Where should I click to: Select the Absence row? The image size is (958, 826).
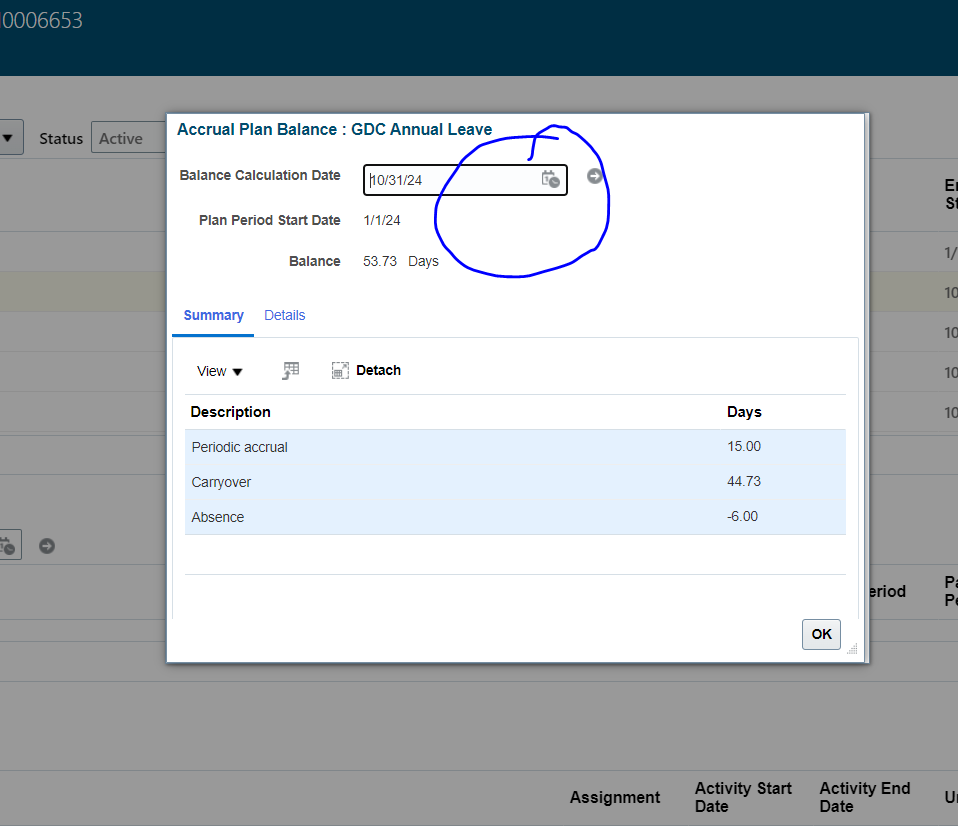(x=515, y=517)
